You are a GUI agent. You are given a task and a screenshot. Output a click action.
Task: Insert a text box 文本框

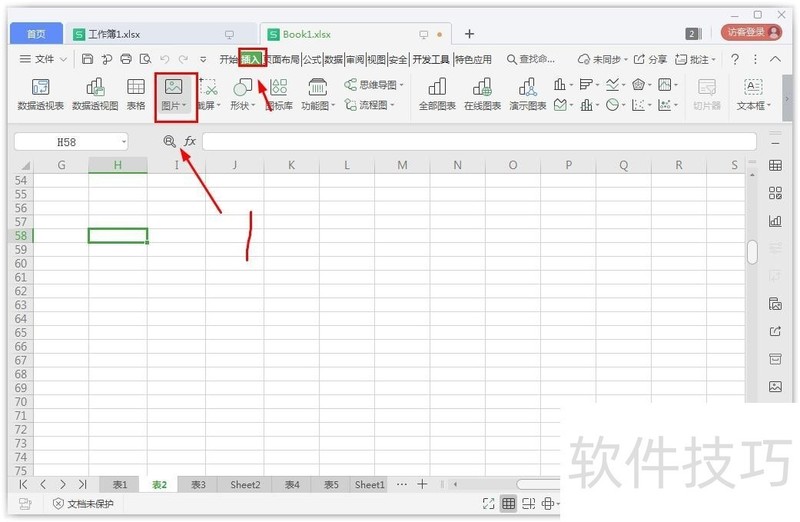tap(753, 94)
